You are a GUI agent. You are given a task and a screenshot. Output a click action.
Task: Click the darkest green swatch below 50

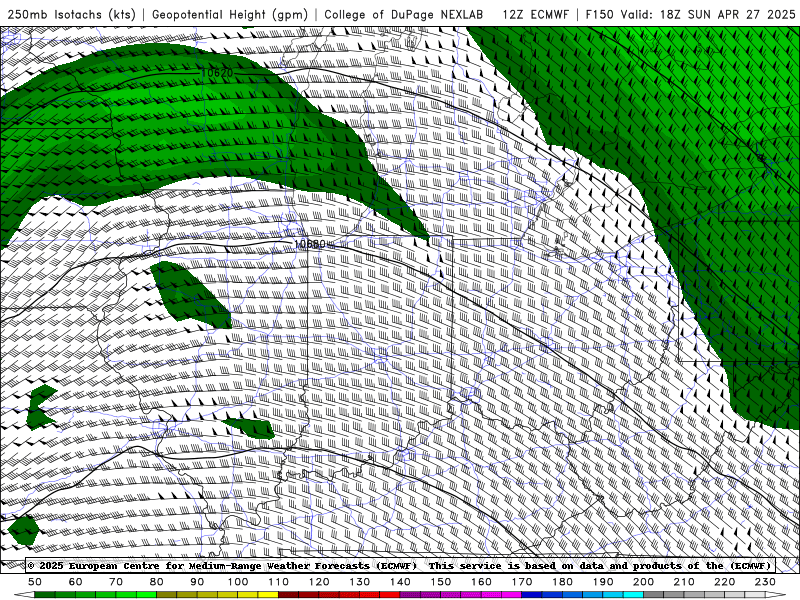[x=45, y=595]
